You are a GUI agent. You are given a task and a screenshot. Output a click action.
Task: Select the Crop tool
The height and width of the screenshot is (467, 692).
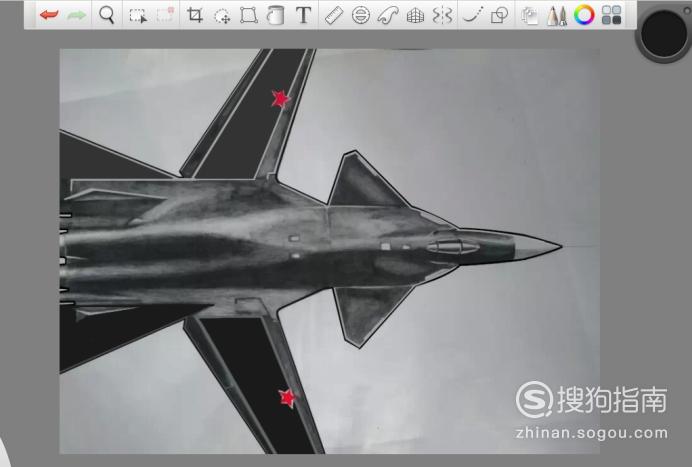pyautogui.click(x=195, y=15)
